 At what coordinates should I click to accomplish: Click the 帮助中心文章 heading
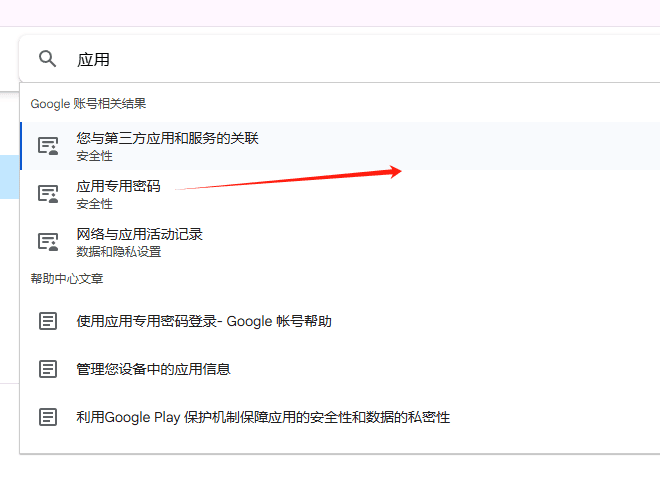[67, 279]
